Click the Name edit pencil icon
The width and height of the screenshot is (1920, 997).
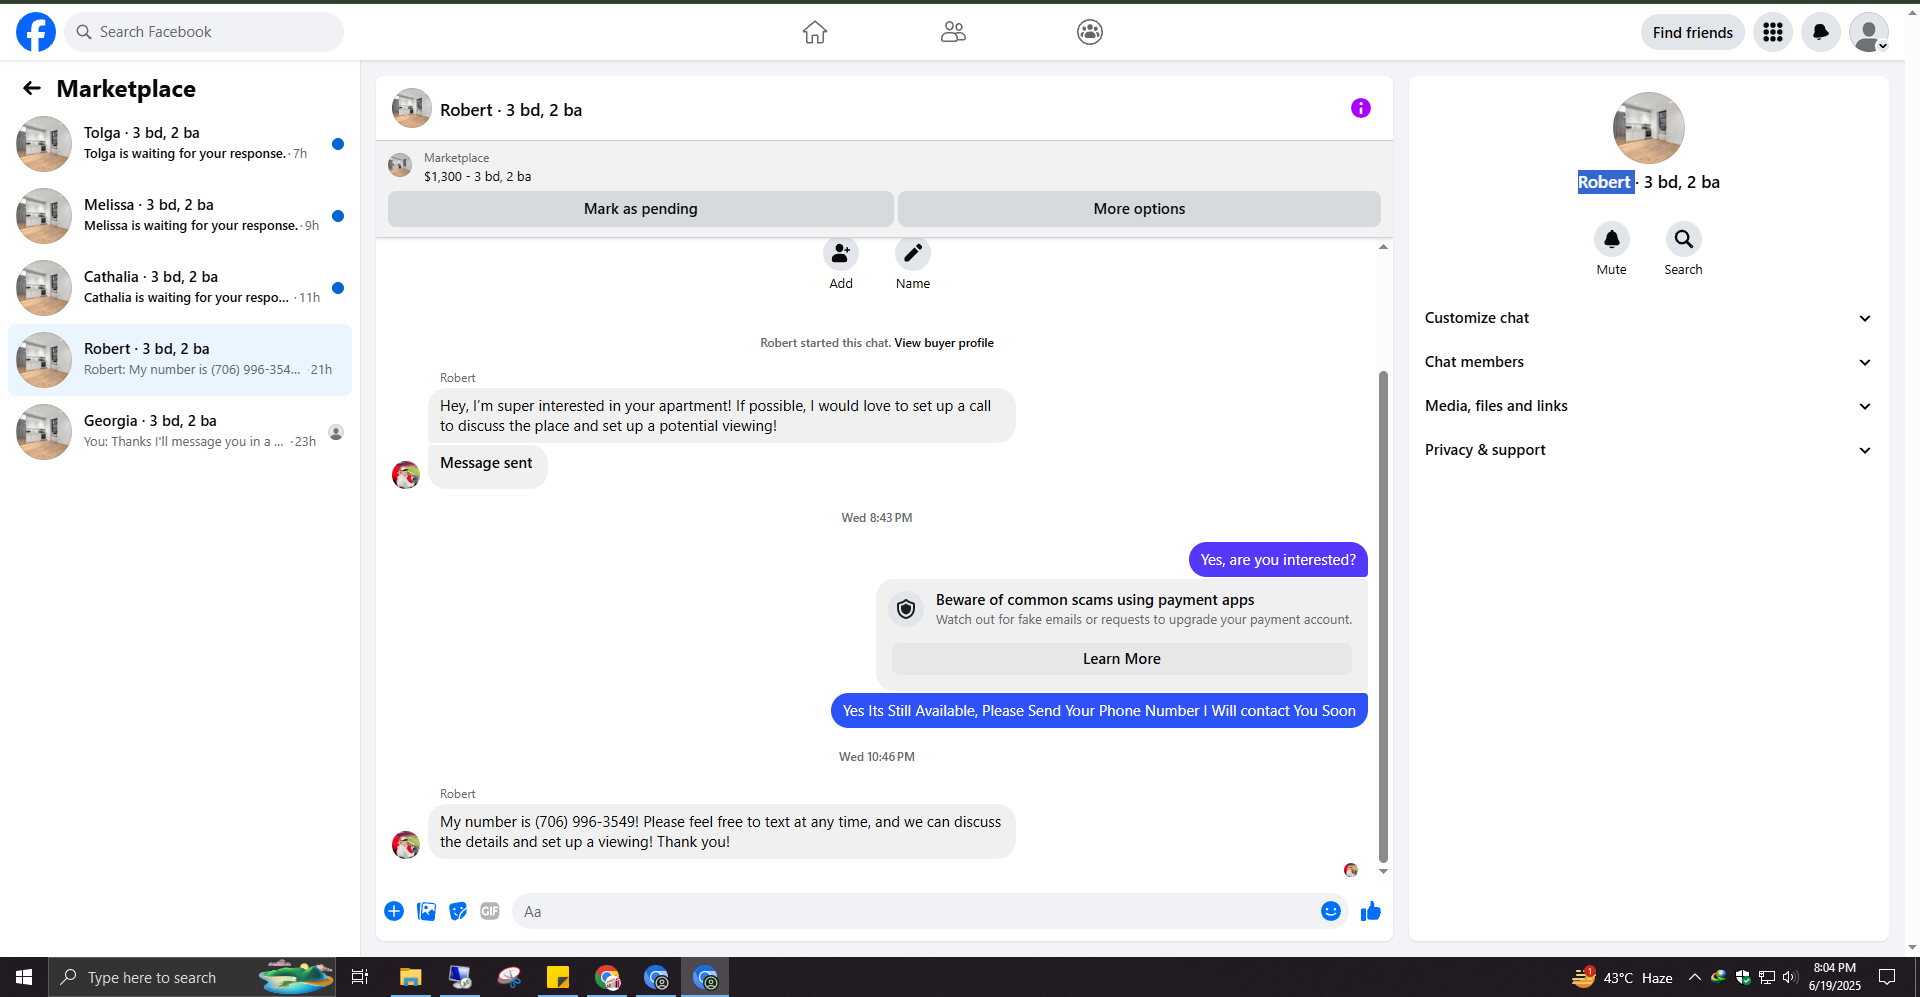pos(913,254)
